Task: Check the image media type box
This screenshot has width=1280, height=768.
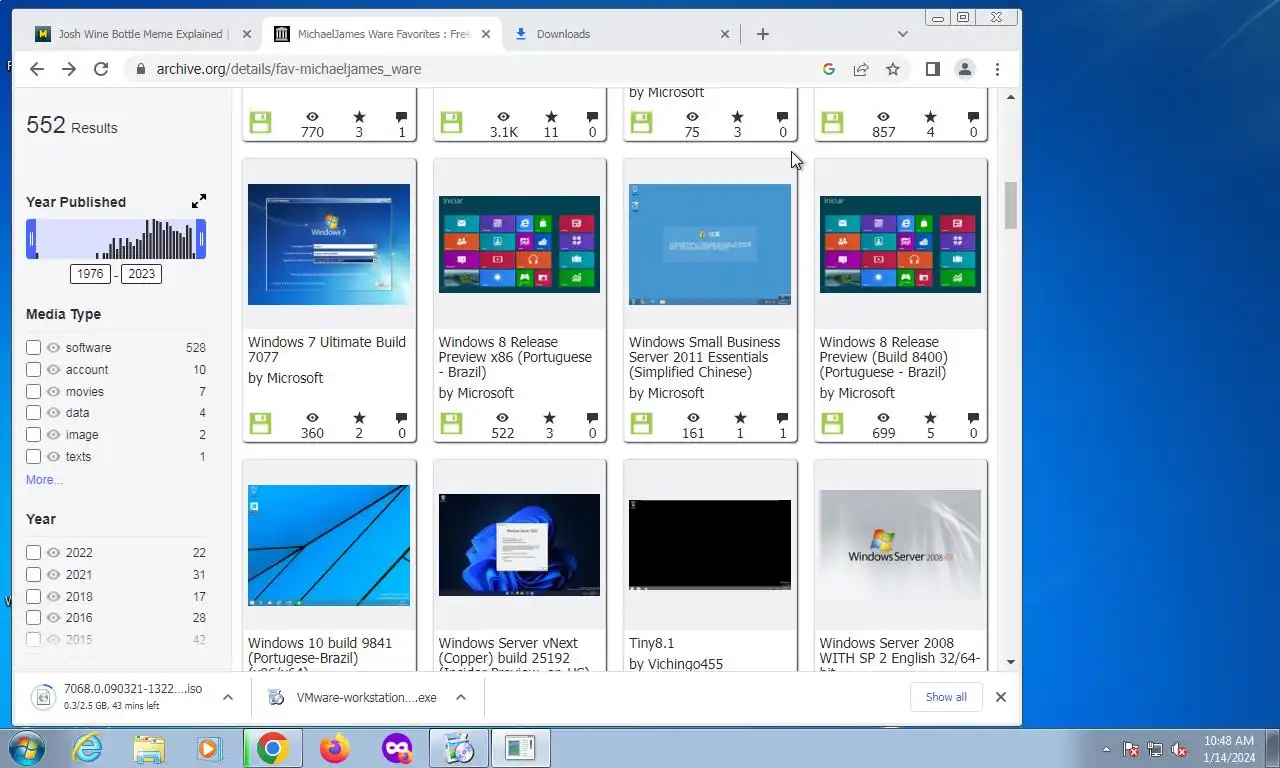Action: (33, 434)
